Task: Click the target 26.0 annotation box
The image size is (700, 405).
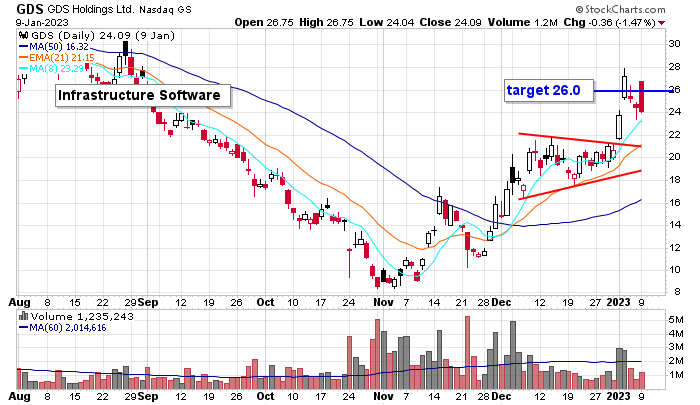Action: [x=549, y=91]
